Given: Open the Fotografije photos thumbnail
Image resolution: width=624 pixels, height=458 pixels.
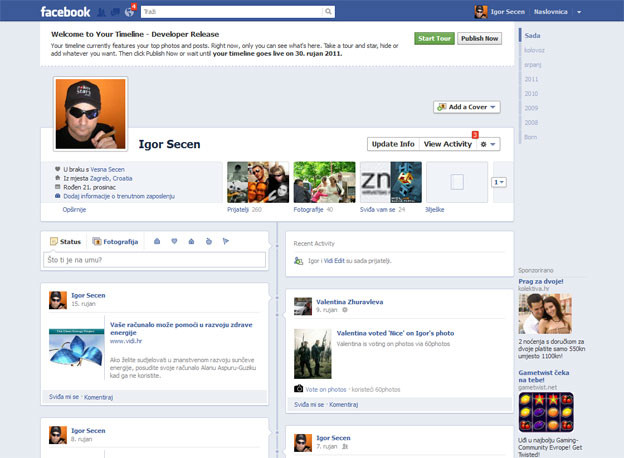Looking at the screenshot, I should (x=324, y=182).
